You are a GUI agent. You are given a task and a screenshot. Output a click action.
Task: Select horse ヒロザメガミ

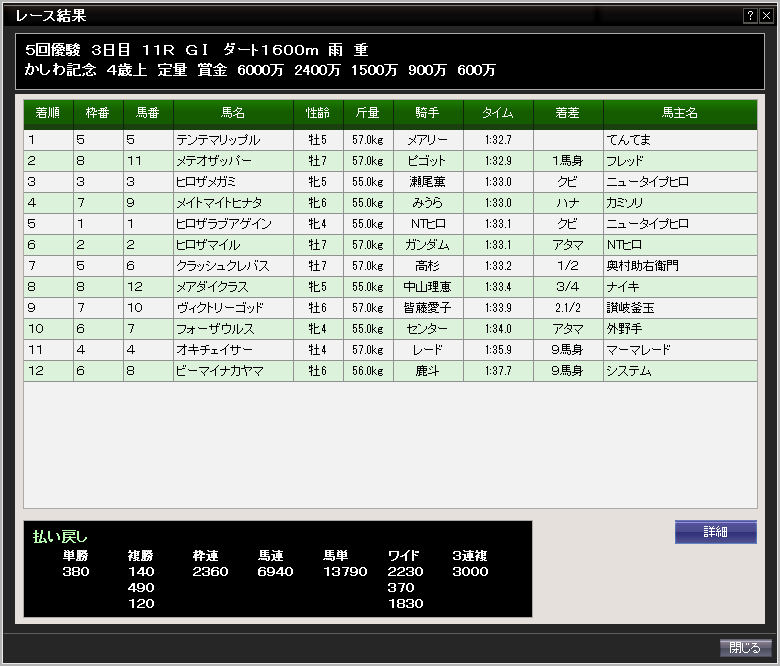click(206, 182)
